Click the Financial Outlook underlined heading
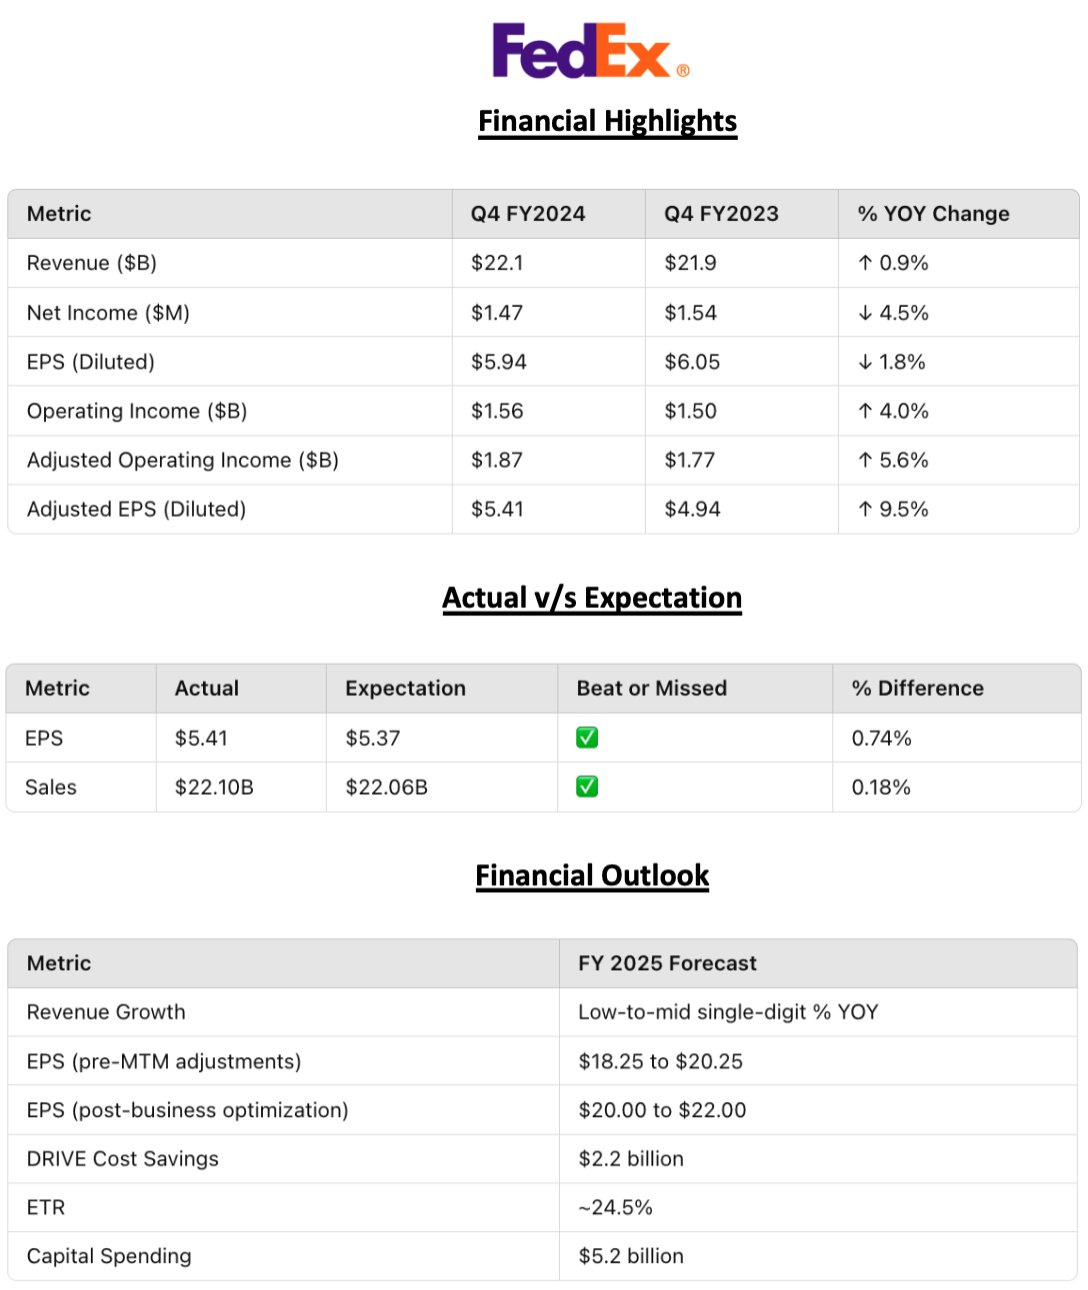The image size is (1088, 1290). (x=592, y=876)
